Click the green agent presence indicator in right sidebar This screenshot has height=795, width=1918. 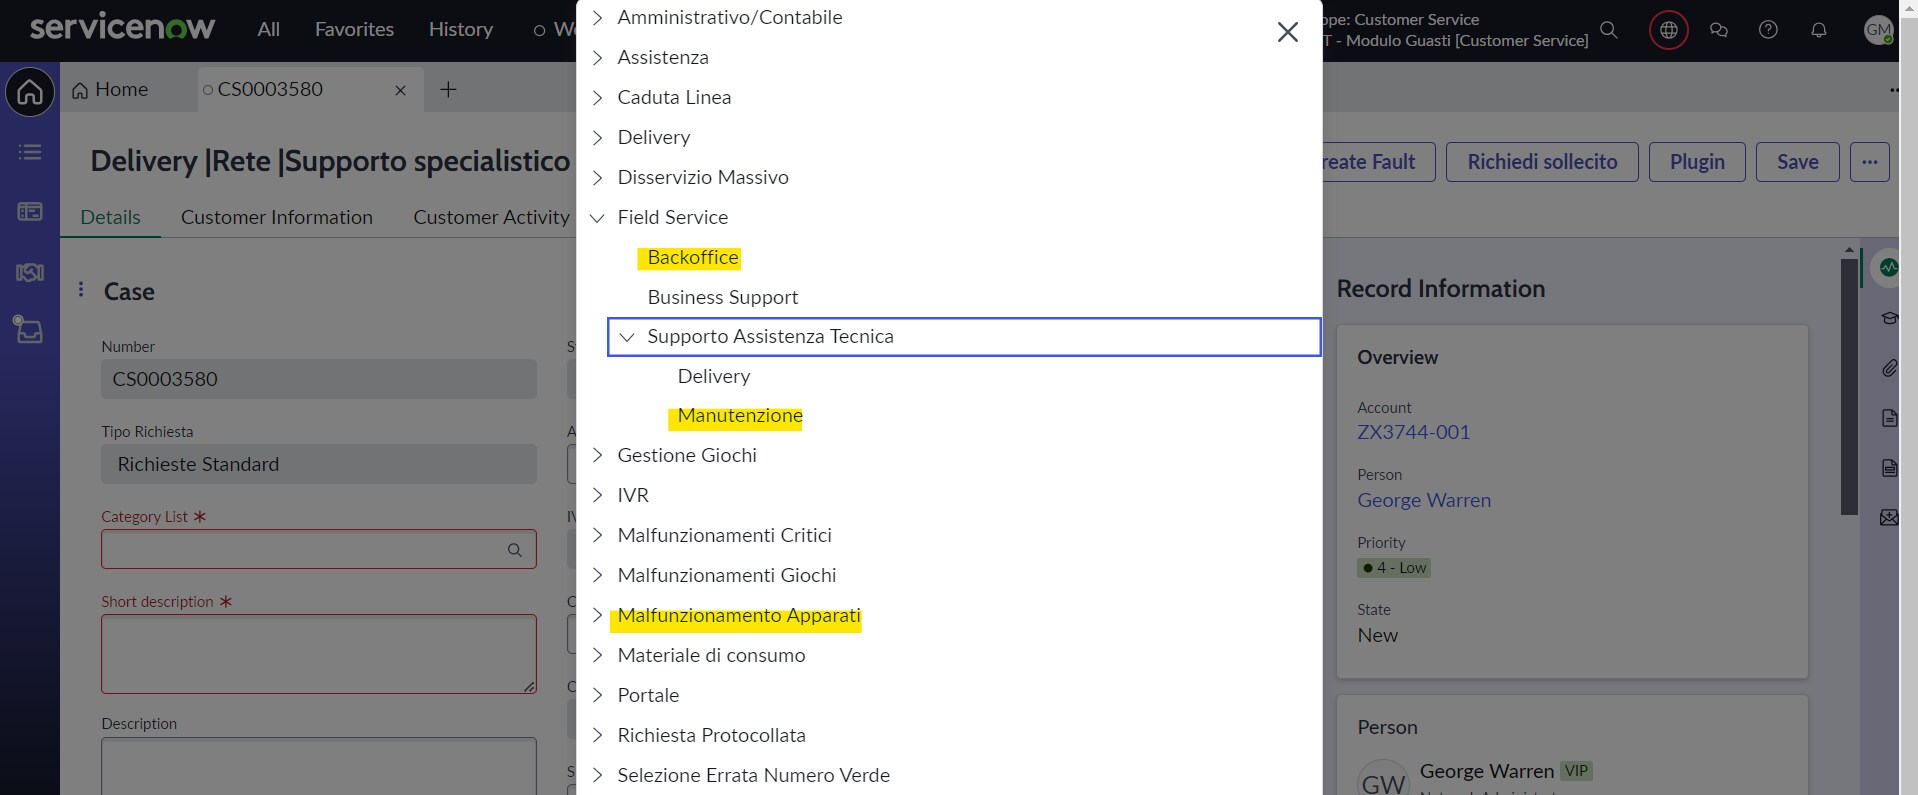[1889, 267]
